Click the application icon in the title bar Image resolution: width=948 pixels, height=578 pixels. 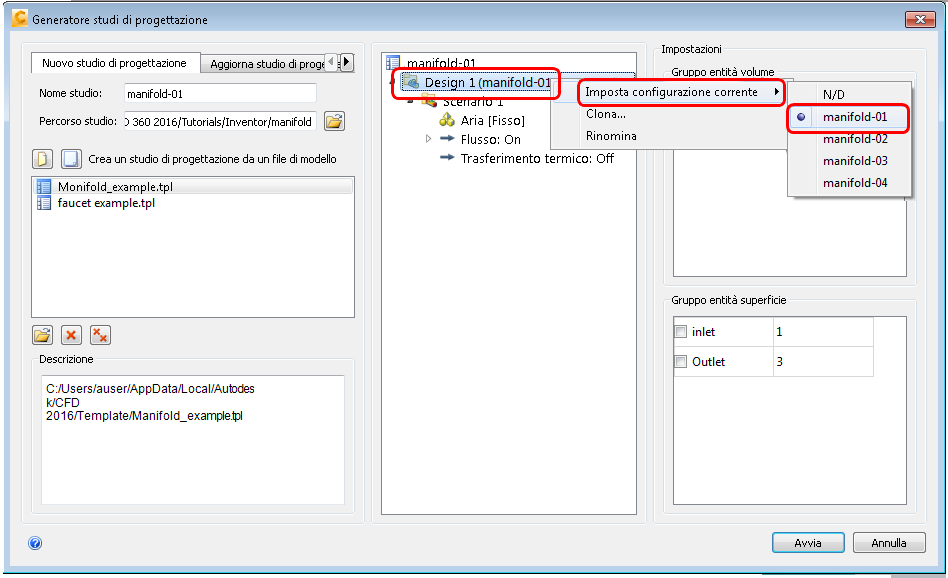tap(20, 19)
